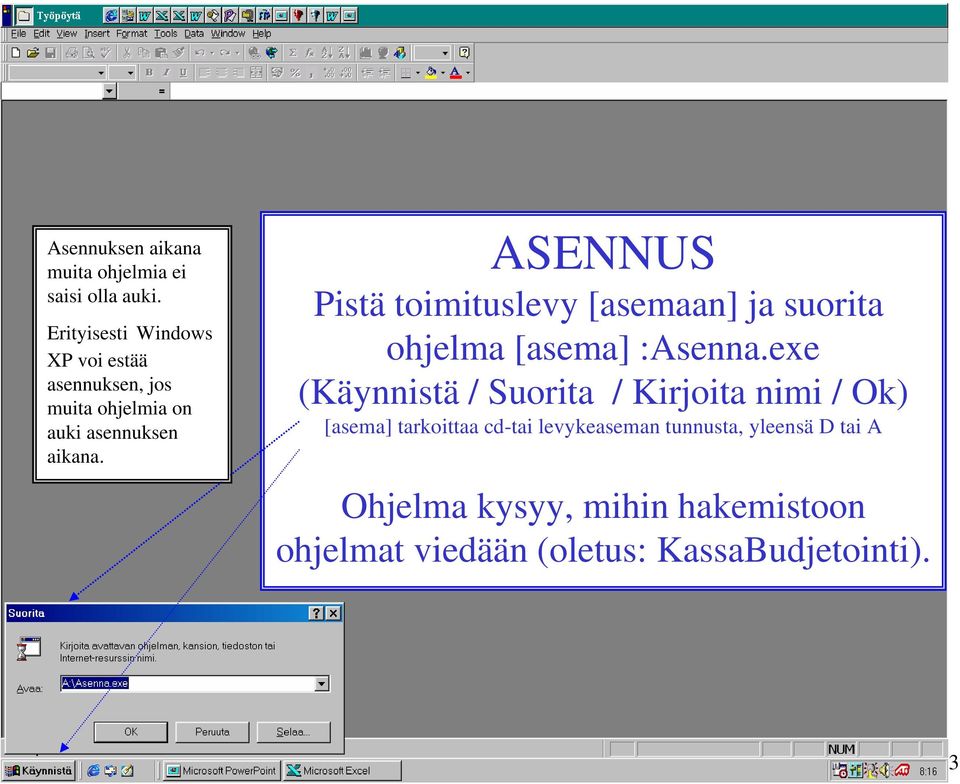Click the Web Toolbar globe icon
Viewport: 960px width, 784px height.
[x=271, y=53]
